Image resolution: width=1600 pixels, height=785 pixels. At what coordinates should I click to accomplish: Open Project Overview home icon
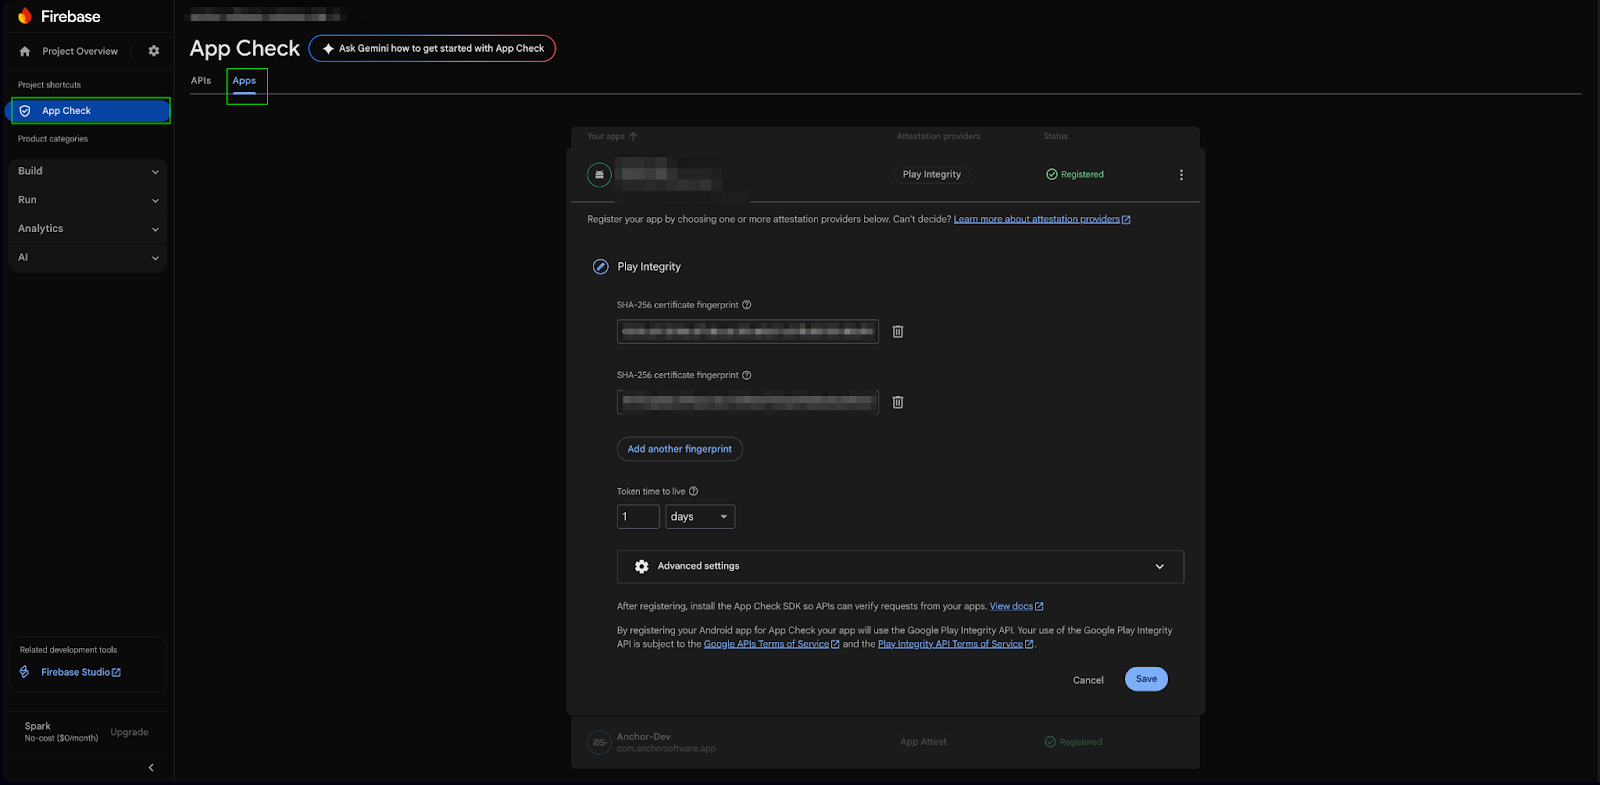(25, 51)
